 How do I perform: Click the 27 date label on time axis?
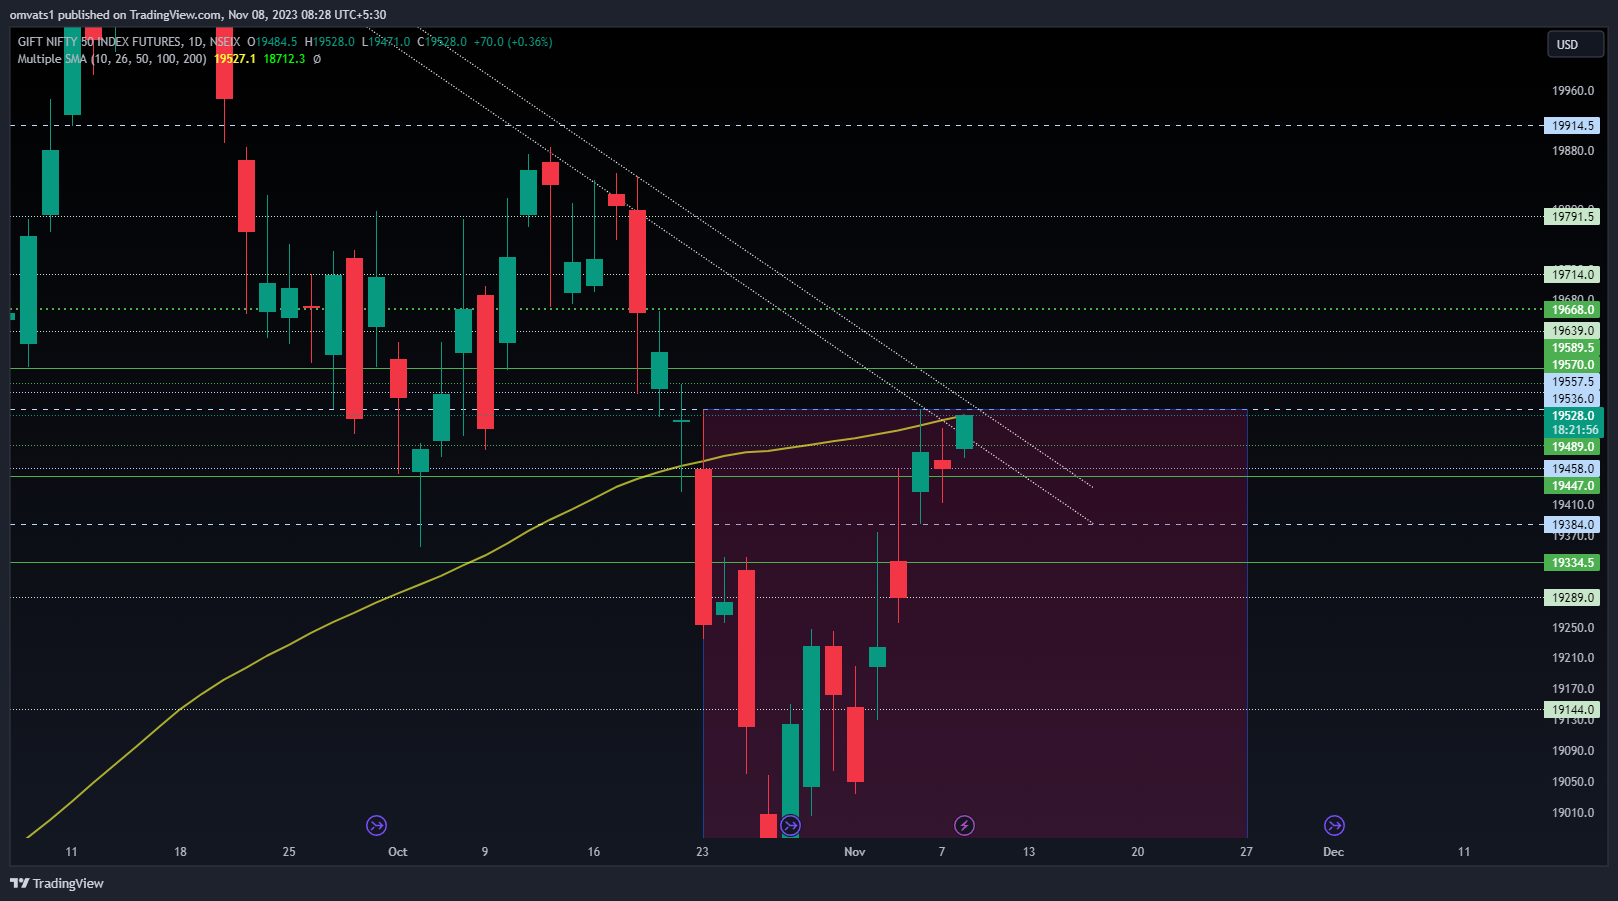1247,852
